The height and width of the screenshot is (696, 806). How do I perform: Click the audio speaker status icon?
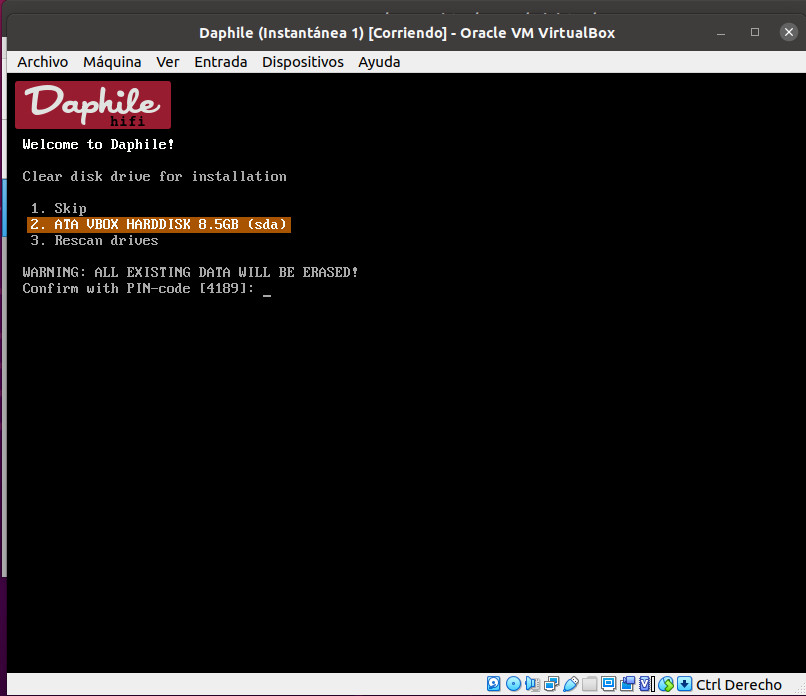click(x=532, y=684)
